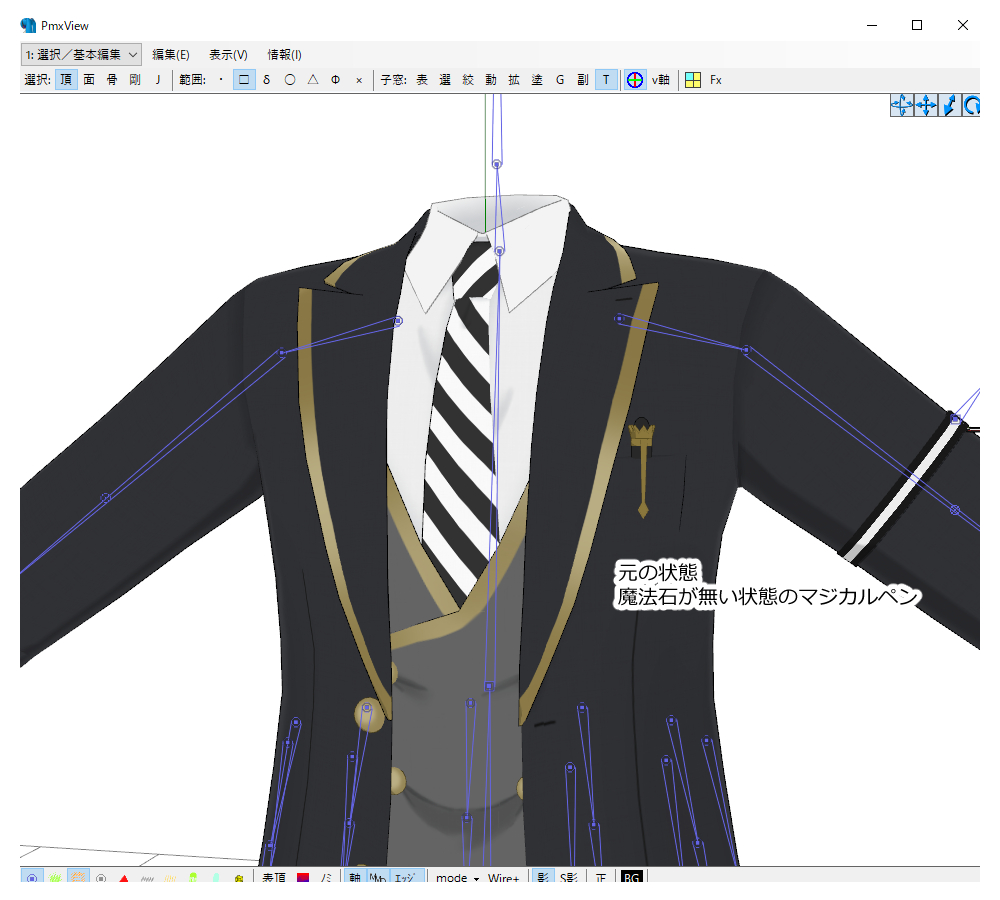1000x900 pixels.
Task: Toggle the S影 self-shadow display
Action: (568, 877)
